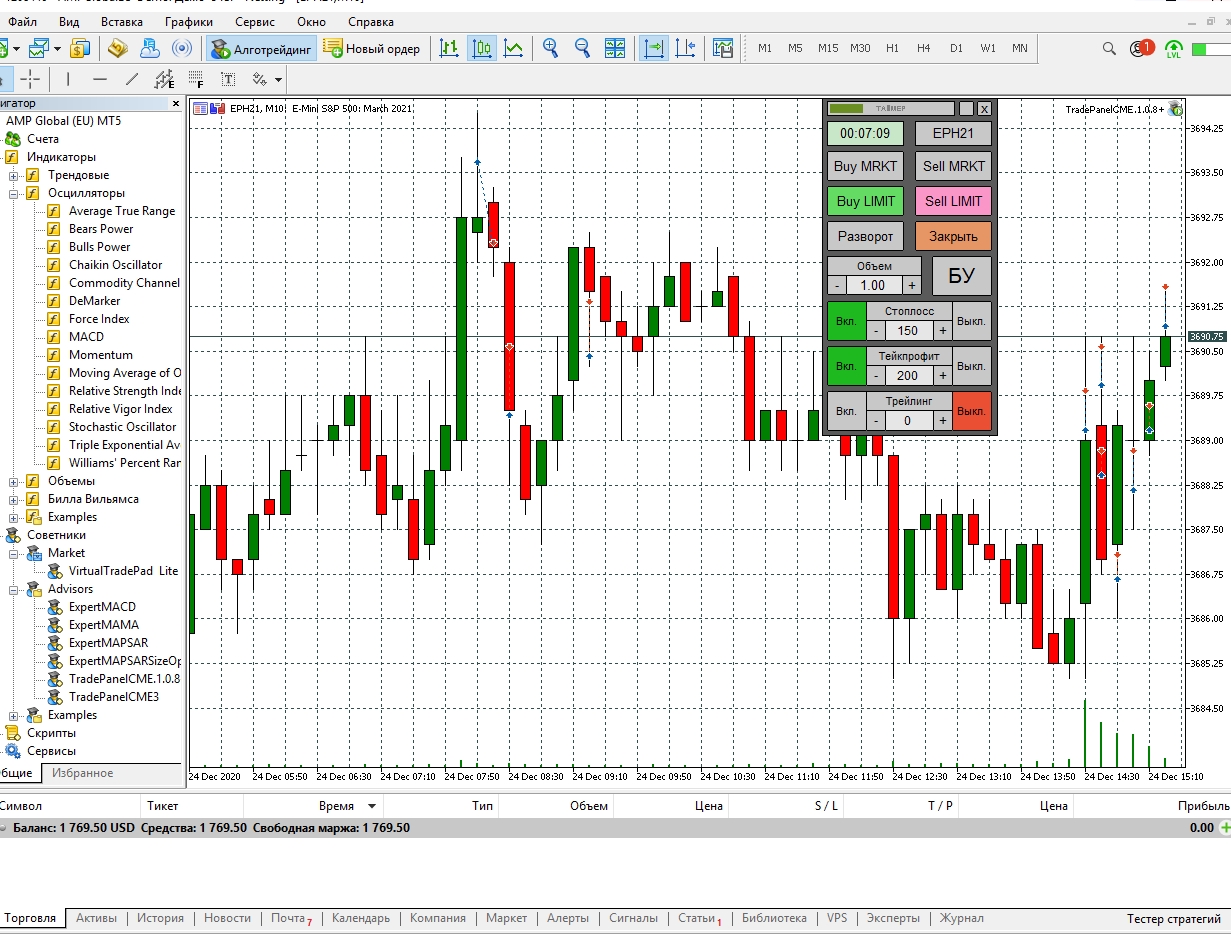The image size is (1231, 935).
Task: Select MACD indicator in Navigator
Action: tap(86, 337)
